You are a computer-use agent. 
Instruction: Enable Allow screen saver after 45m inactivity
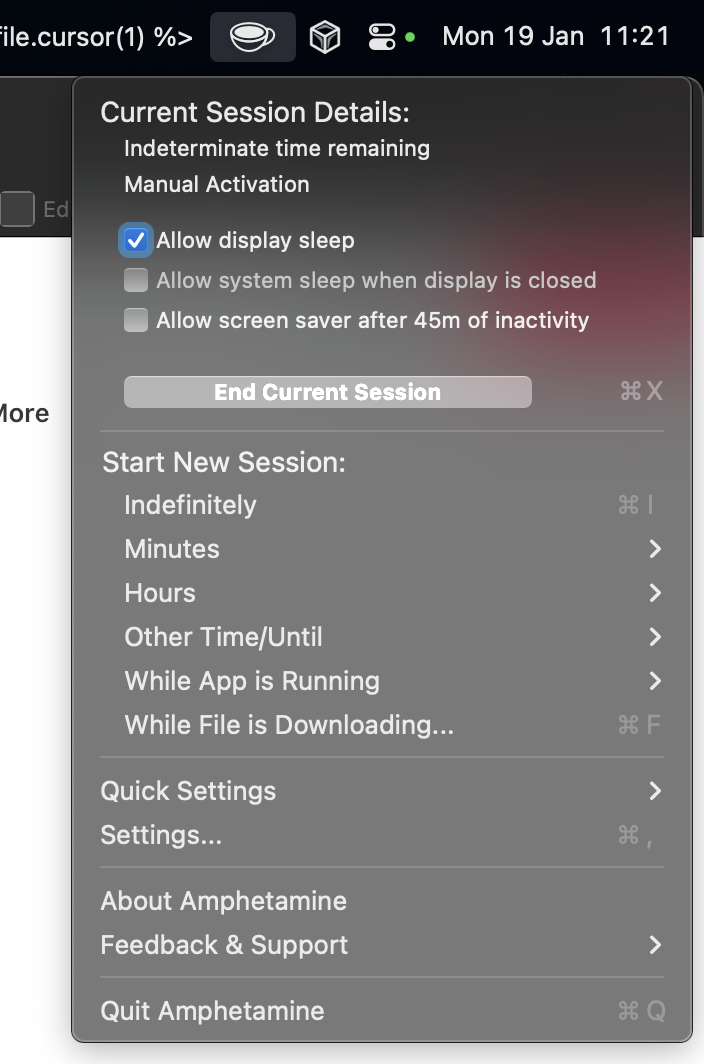coord(136,320)
